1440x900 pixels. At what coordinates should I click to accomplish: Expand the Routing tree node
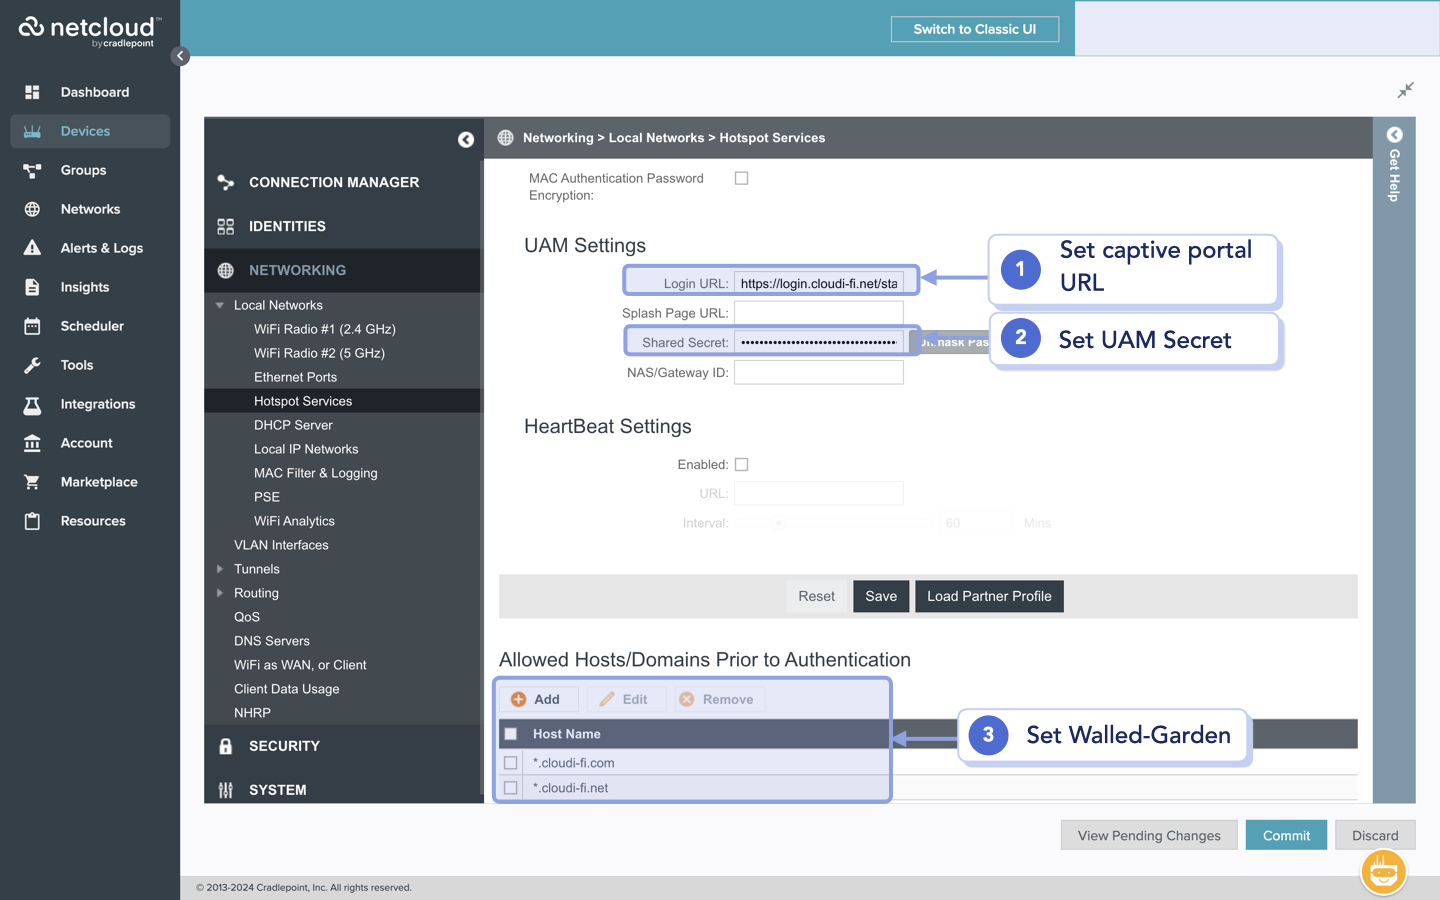tap(219, 593)
